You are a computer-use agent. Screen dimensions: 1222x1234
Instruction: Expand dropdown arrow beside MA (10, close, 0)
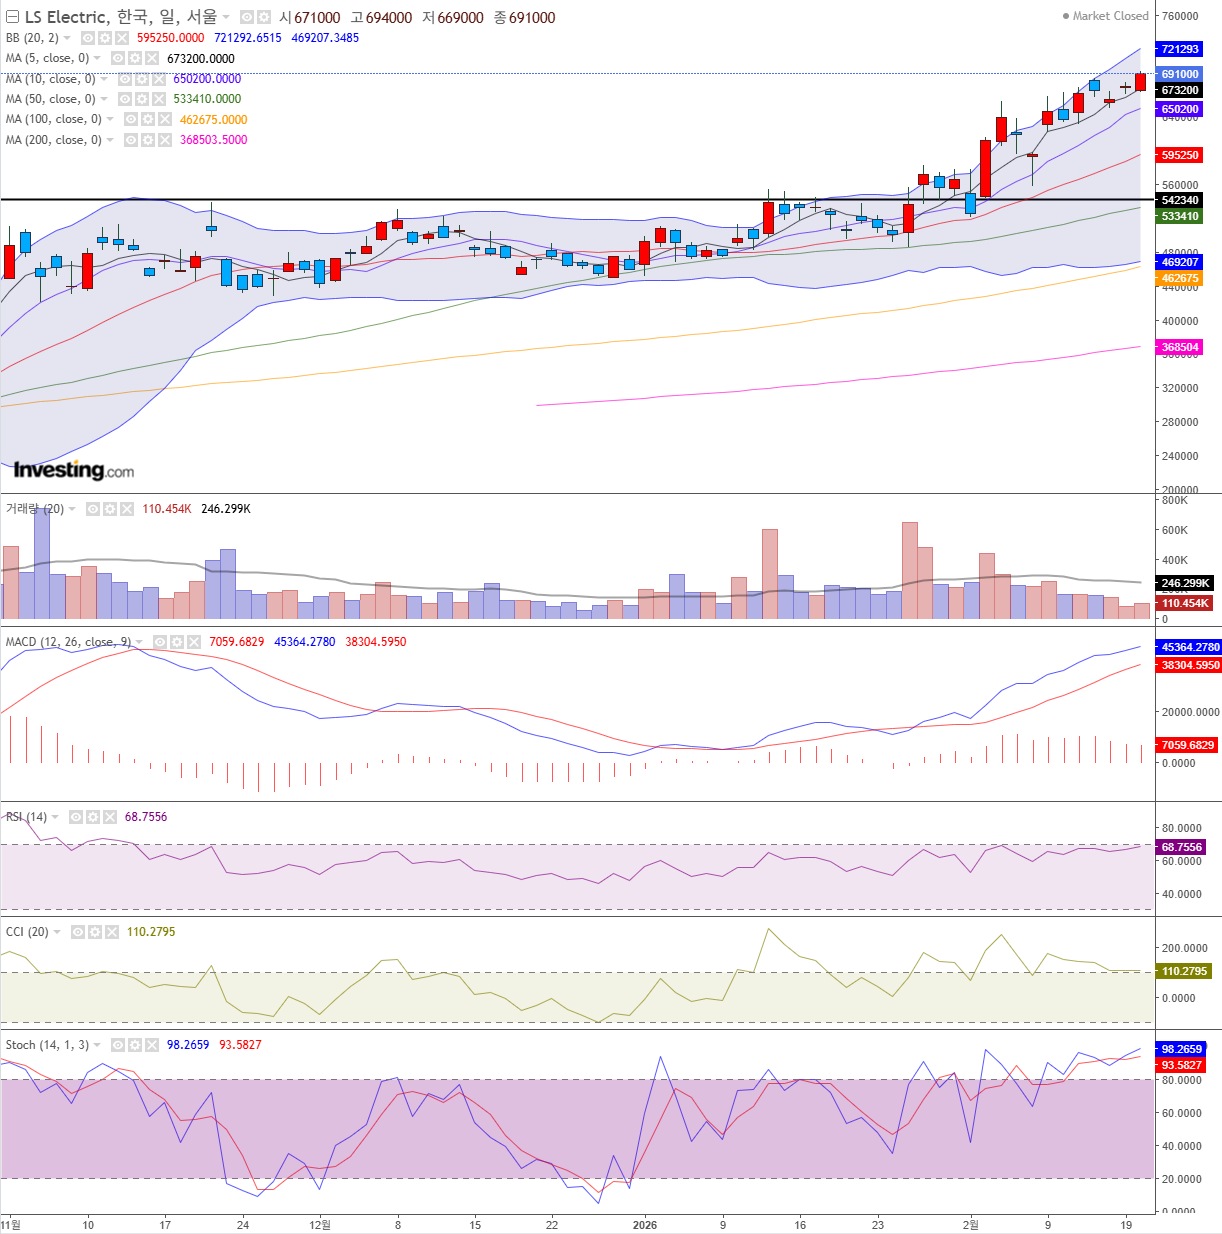pos(104,79)
